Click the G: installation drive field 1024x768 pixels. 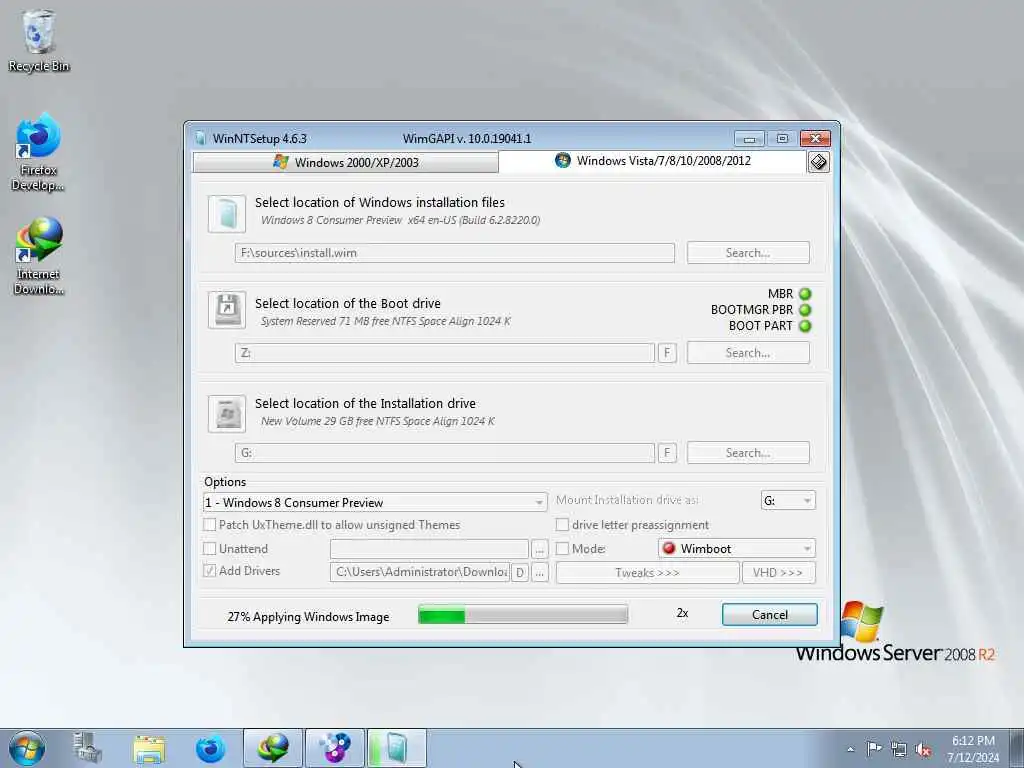click(x=445, y=453)
